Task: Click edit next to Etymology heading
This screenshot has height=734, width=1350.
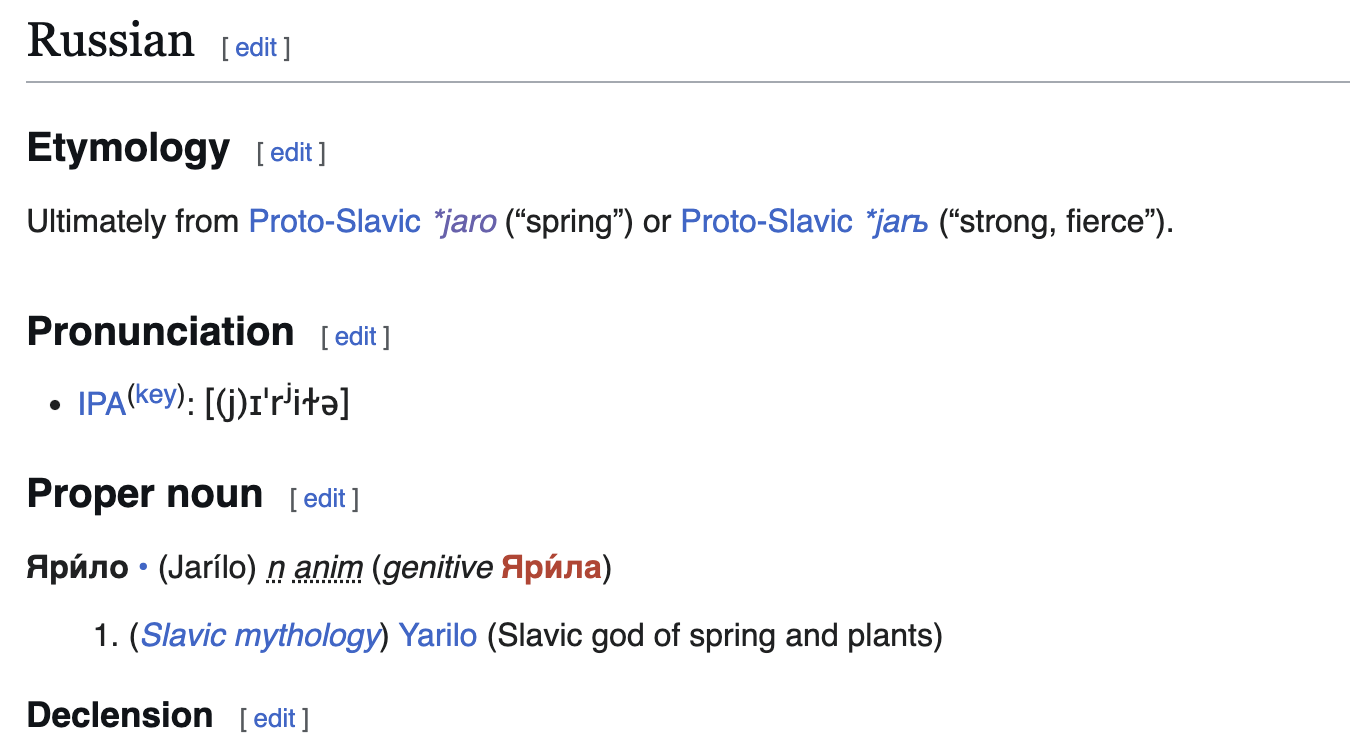Action: coord(291,152)
